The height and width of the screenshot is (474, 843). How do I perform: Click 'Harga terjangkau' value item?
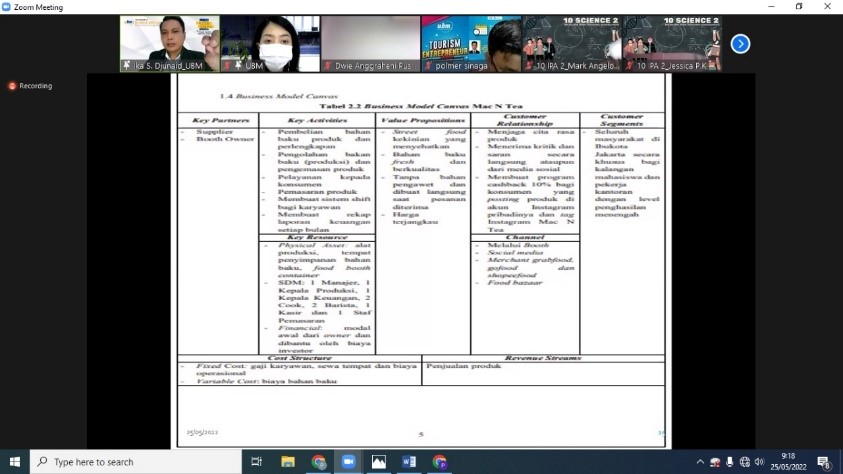pyautogui.click(x=415, y=218)
